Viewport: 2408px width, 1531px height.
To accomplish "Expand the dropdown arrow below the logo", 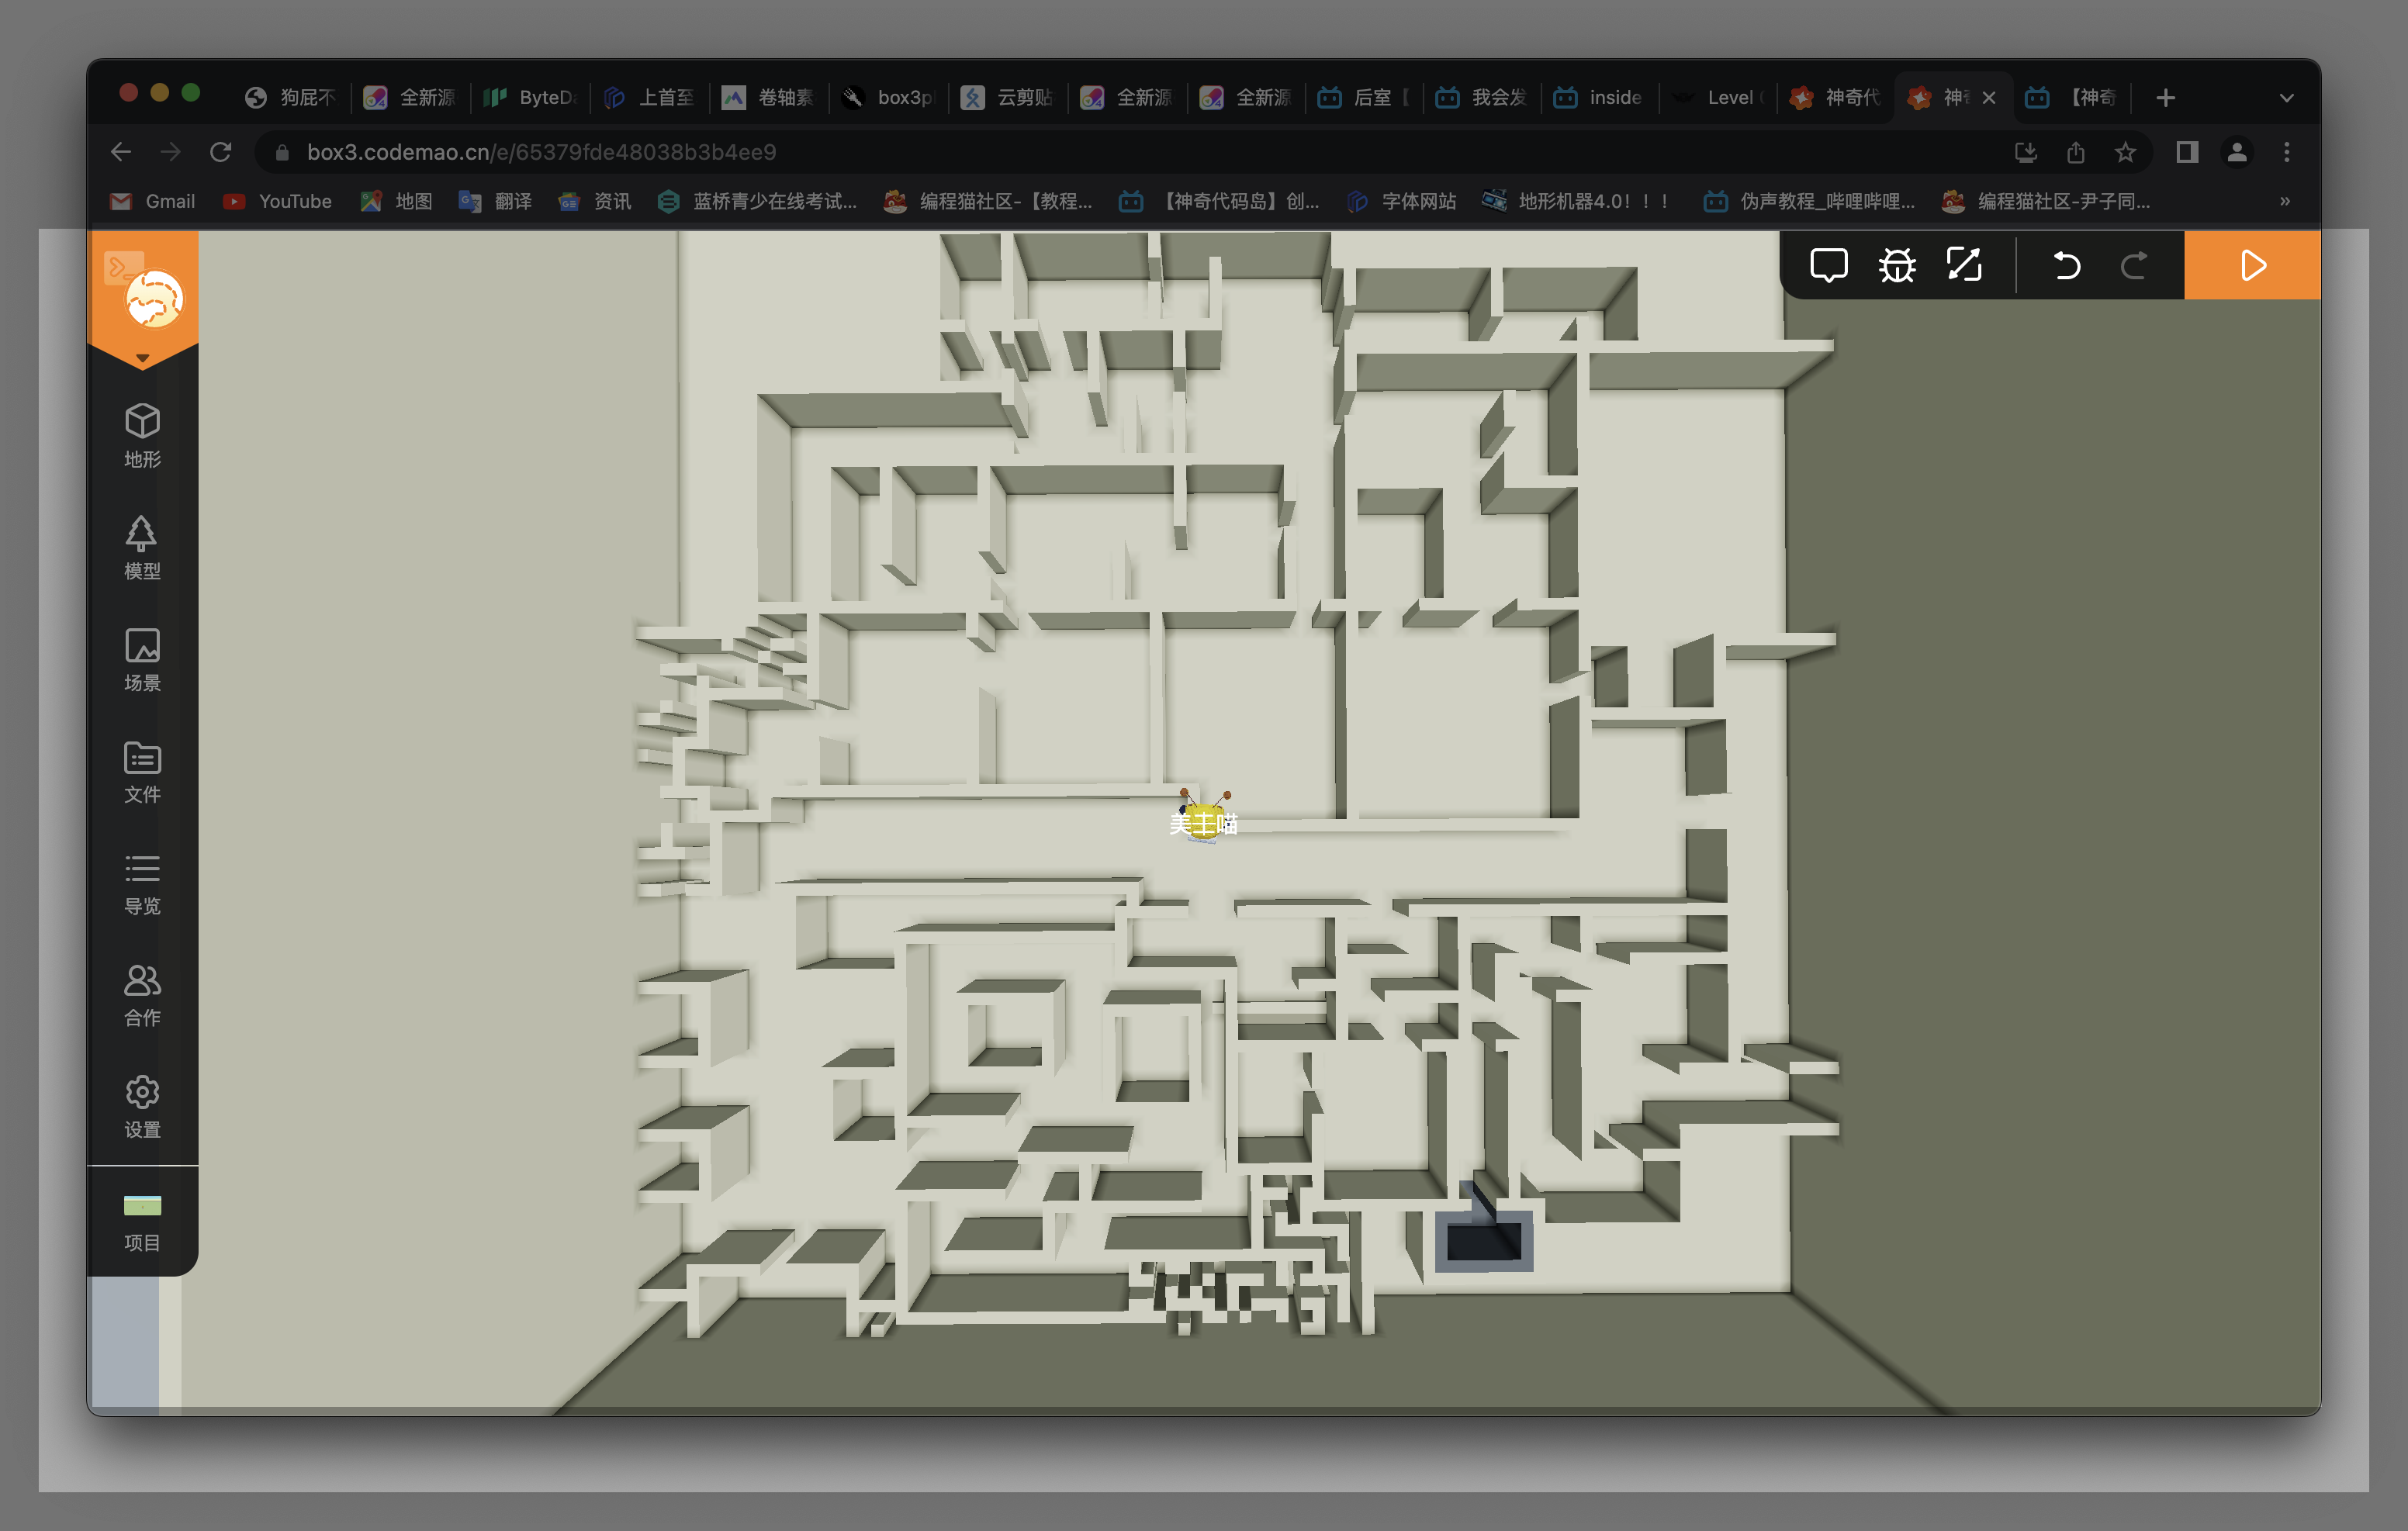I will tap(142, 358).
